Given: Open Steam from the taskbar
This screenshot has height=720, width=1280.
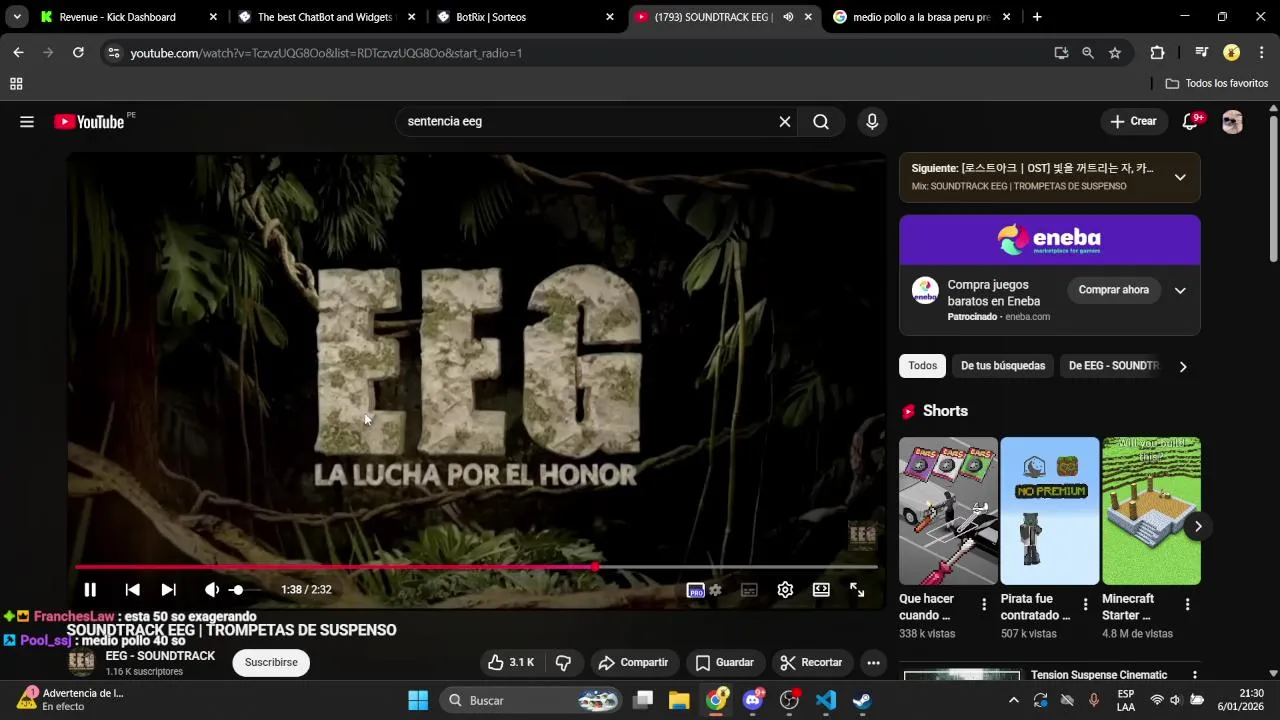Looking at the screenshot, I should pos(861,700).
